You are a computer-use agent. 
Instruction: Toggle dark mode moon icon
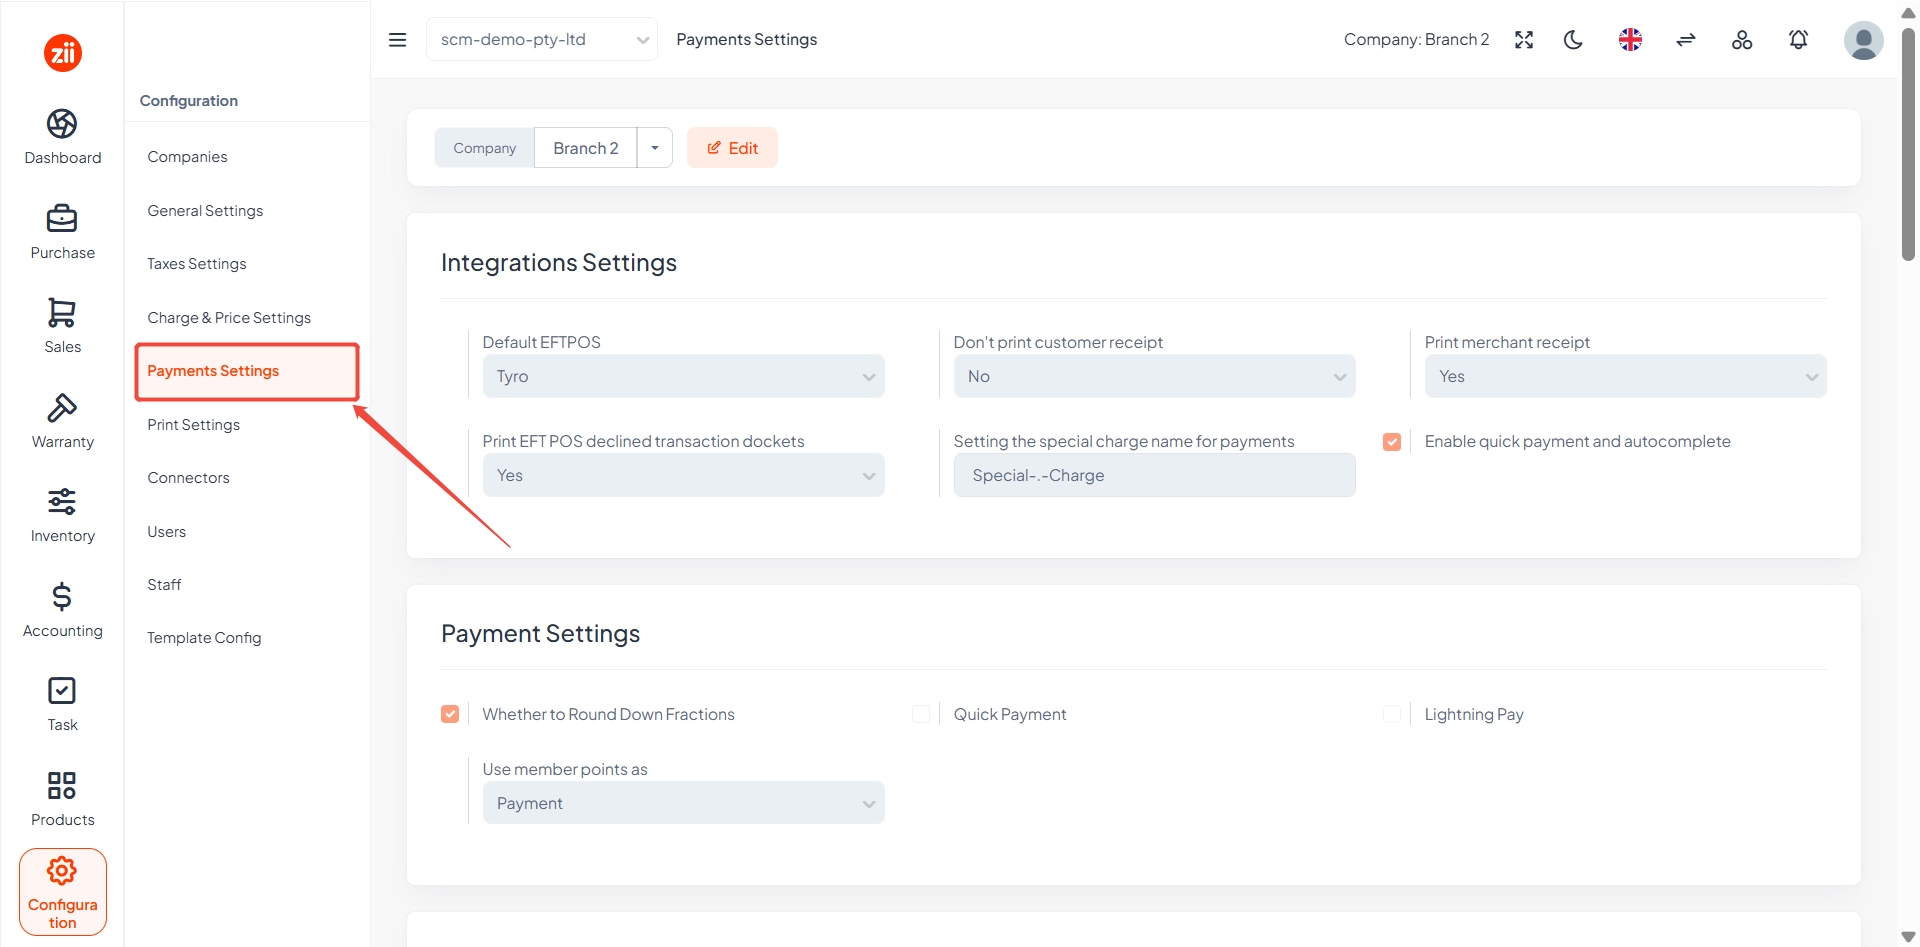coord(1574,40)
